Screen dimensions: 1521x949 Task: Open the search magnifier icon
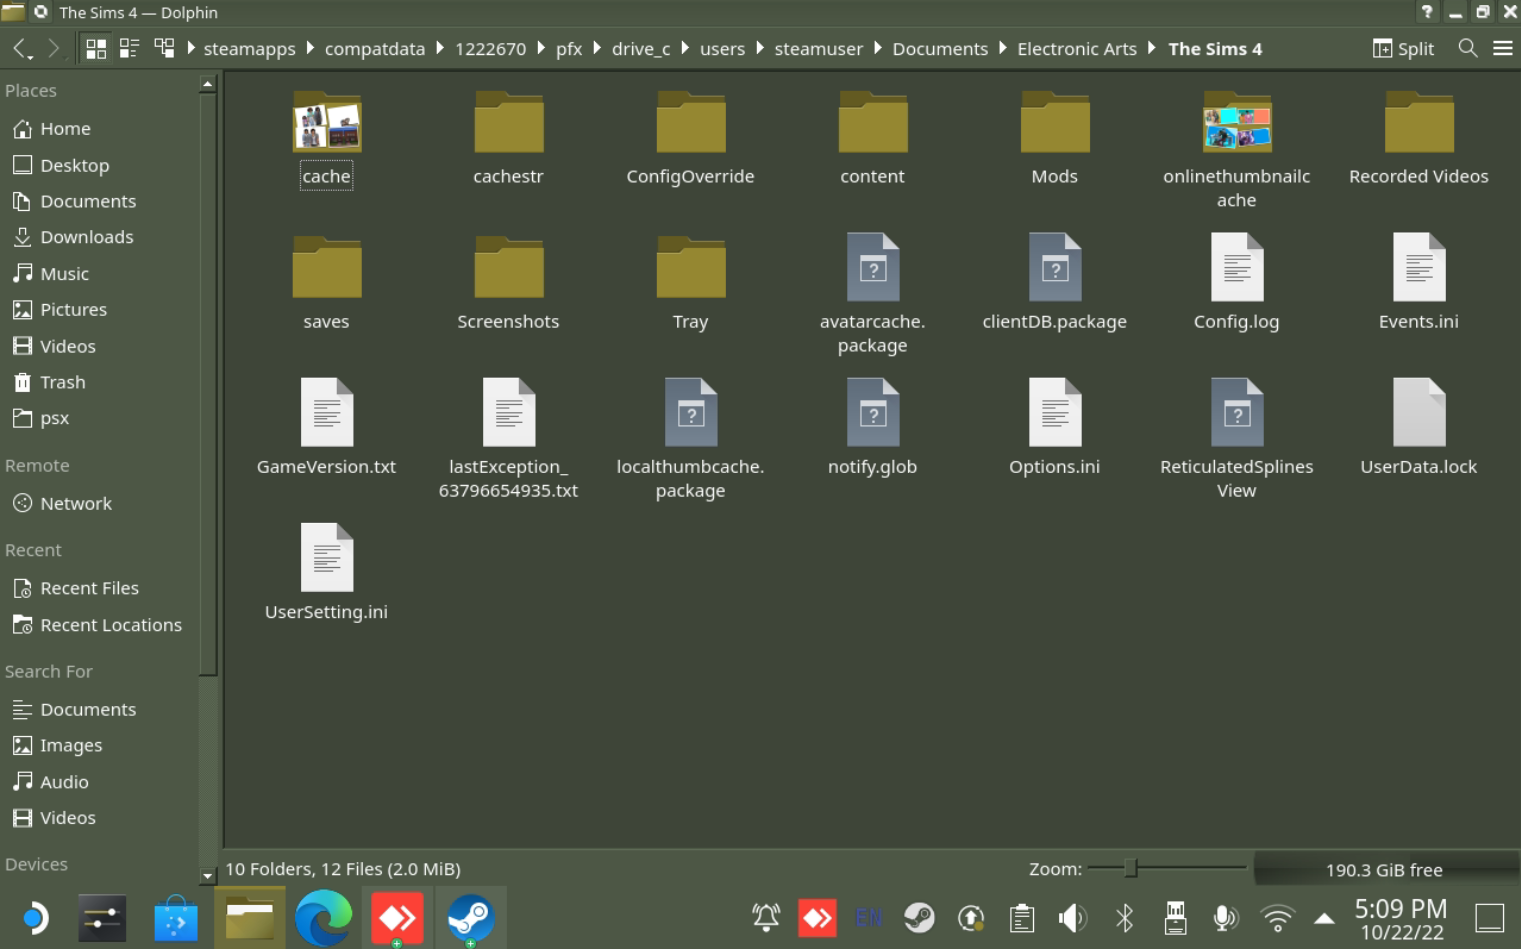[x=1468, y=48]
